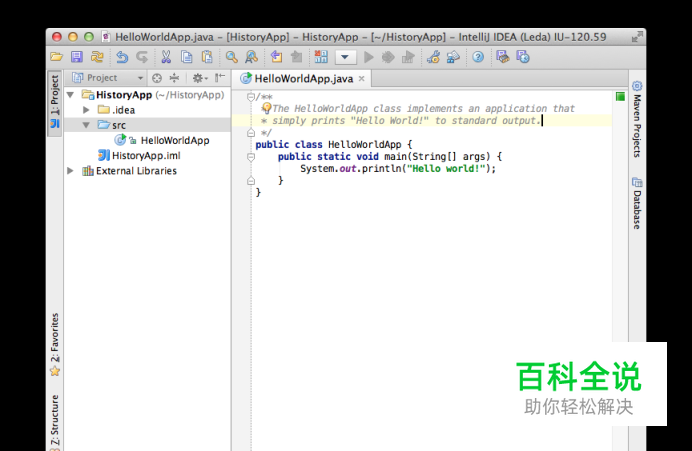Viewport: 692px width, 451px height.
Task: Expand External Libraries node
Action: [70, 171]
